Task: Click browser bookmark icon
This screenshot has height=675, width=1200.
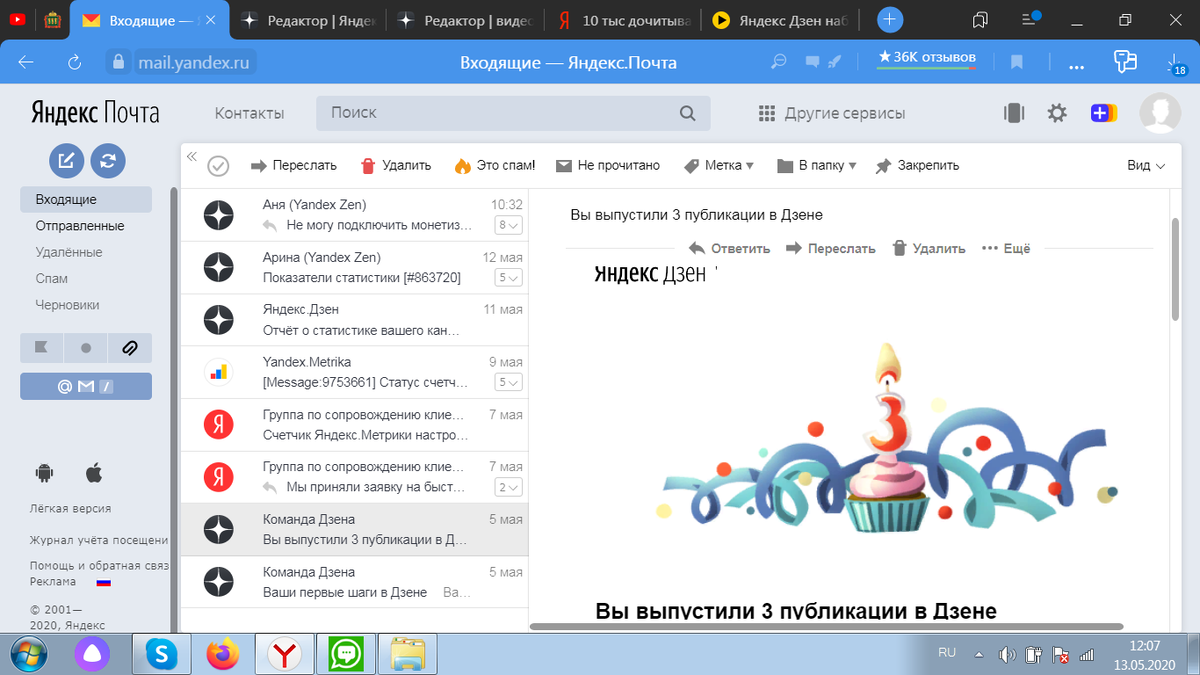Action: click(1017, 62)
